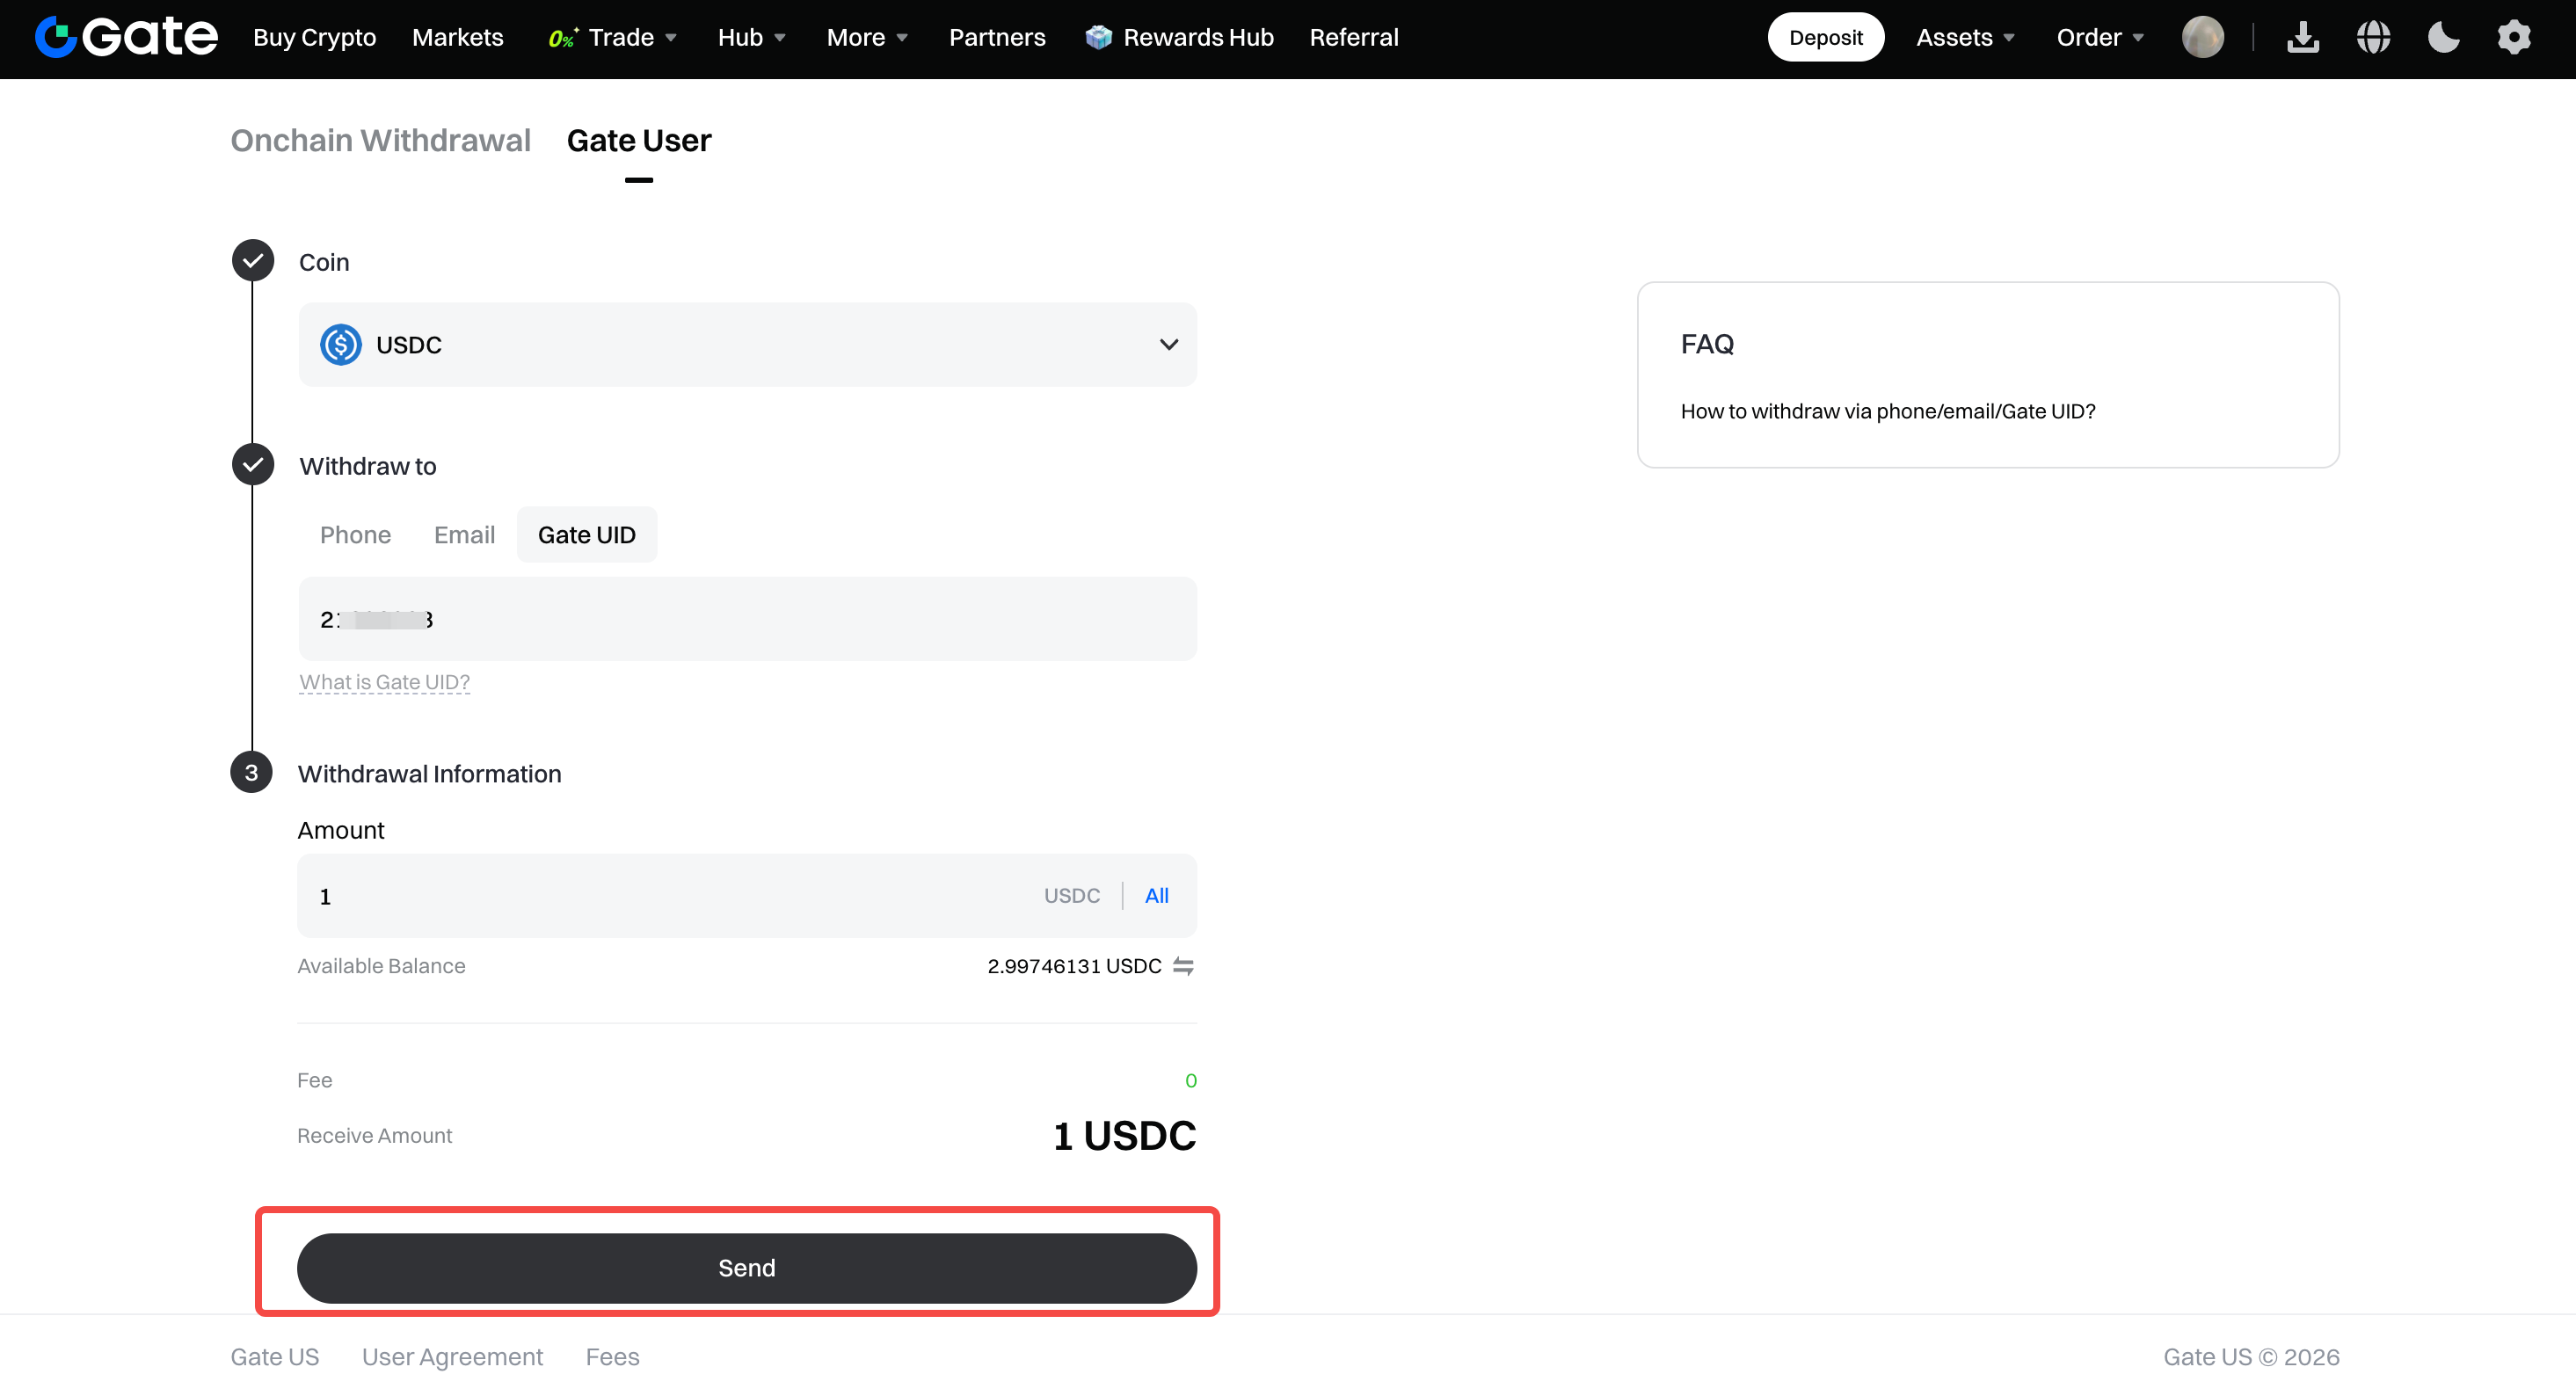
Task: Toggle dark mode moon icon
Action: 2443,37
